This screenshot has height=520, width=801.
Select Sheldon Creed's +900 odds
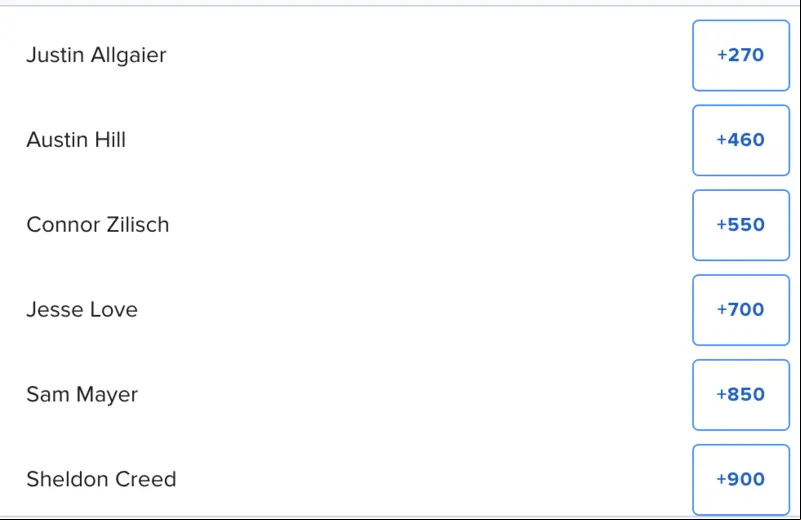(741, 479)
